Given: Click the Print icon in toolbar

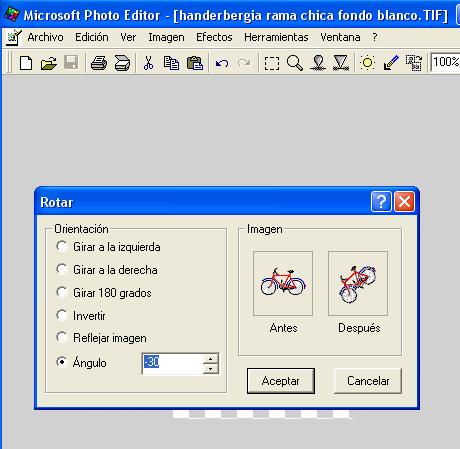Looking at the screenshot, I should click(x=99, y=63).
